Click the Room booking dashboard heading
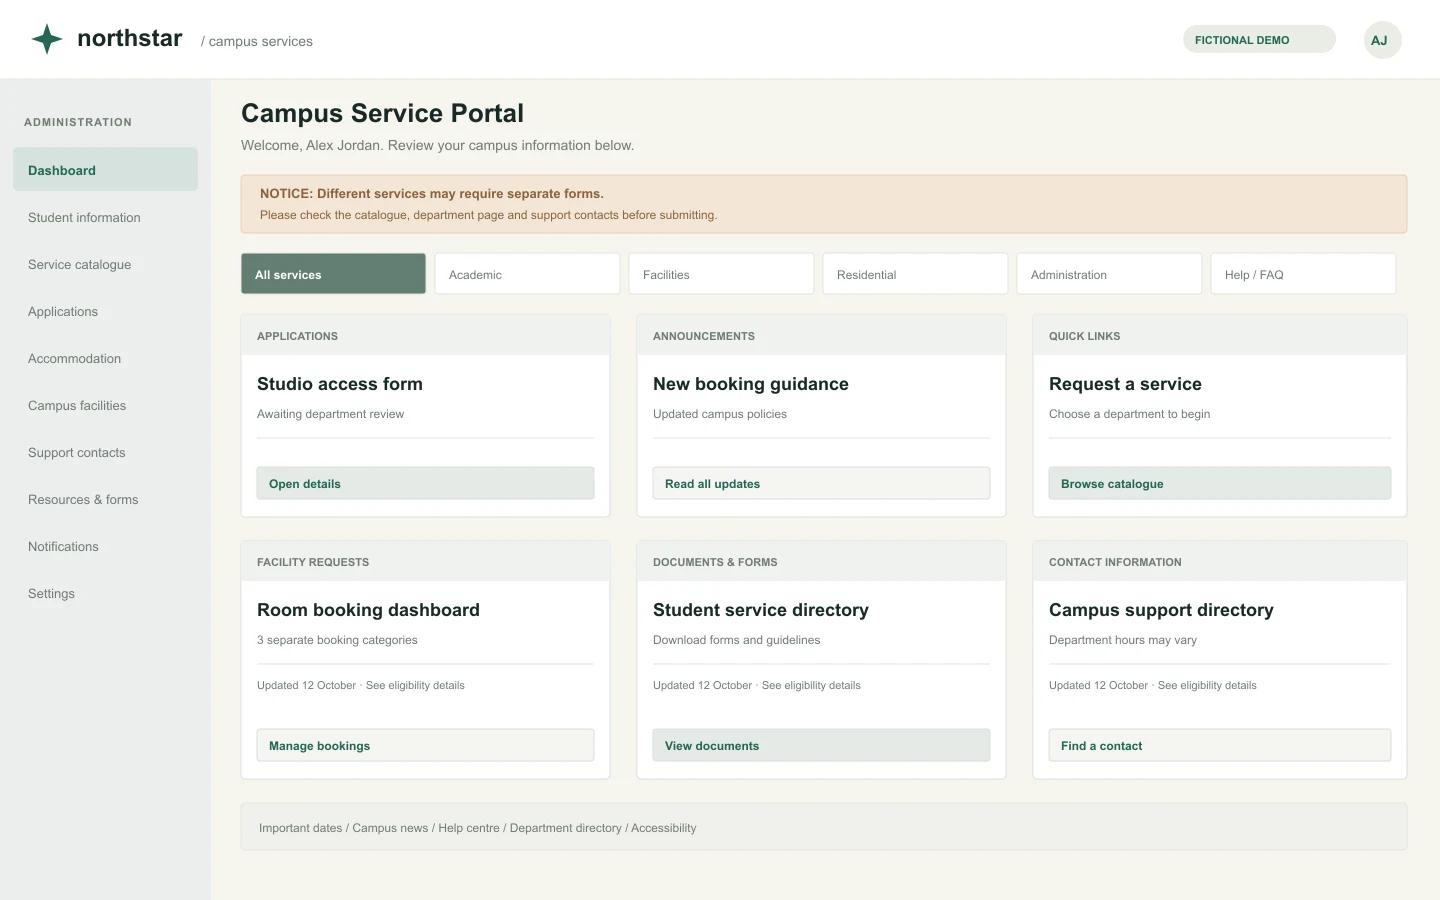The image size is (1440, 900). point(368,610)
